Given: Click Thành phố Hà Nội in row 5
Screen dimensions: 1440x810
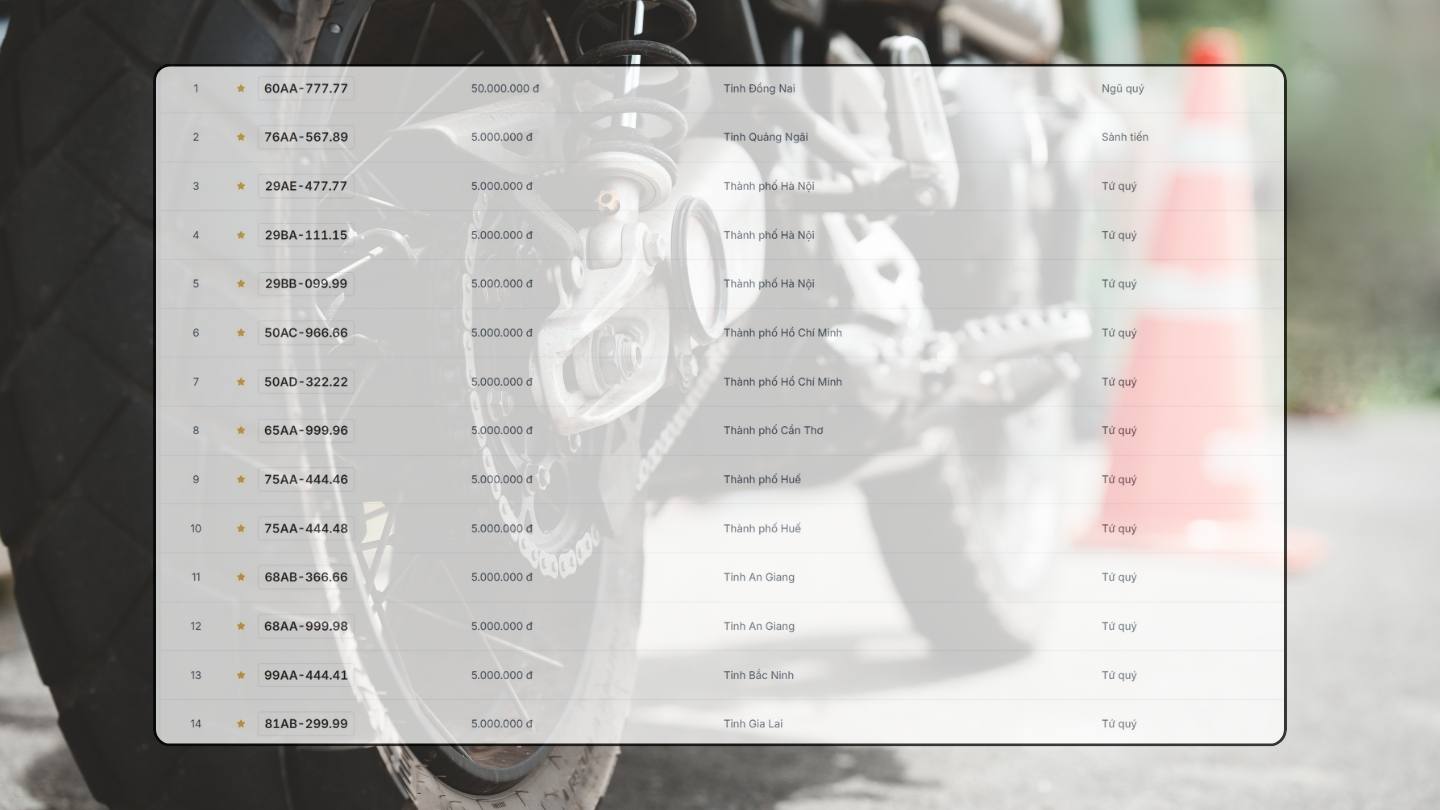Looking at the screenshot, I should click(x=769, y=284).
